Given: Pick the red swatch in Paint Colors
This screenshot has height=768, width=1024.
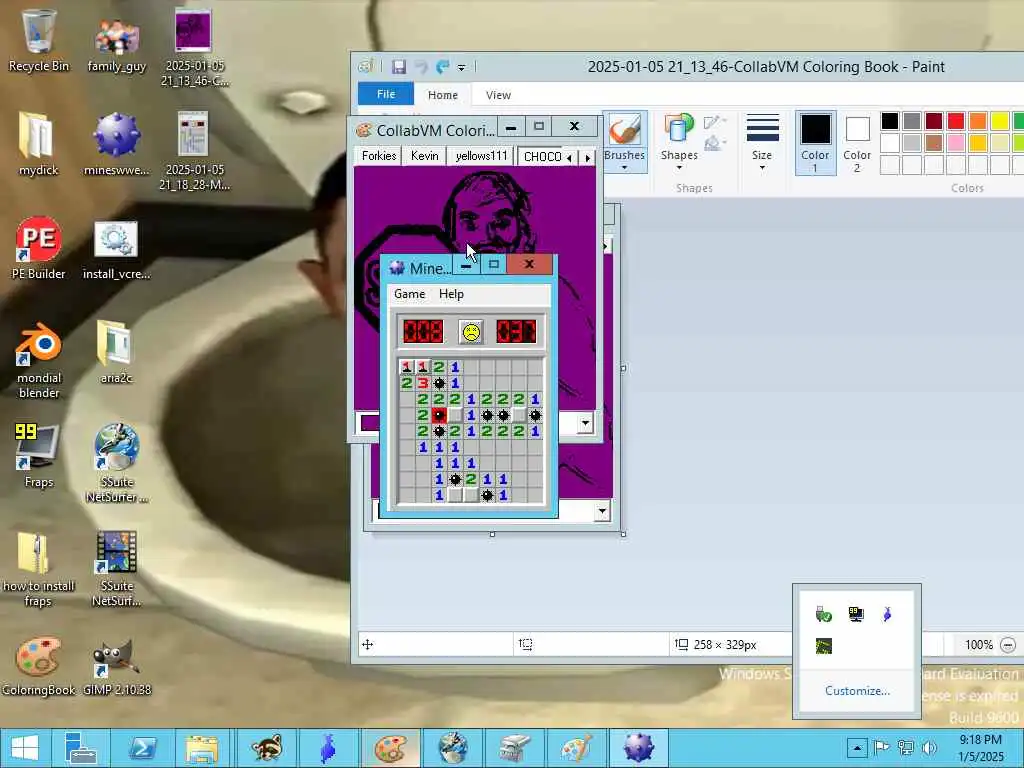Looking at the screenshot, I should (x=956, y=121).
